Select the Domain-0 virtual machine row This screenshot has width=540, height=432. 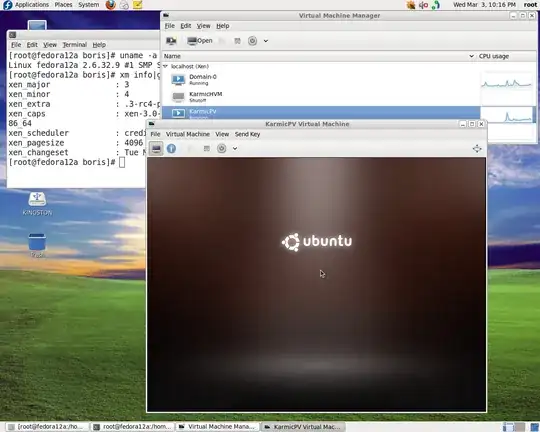pos(321,80)
